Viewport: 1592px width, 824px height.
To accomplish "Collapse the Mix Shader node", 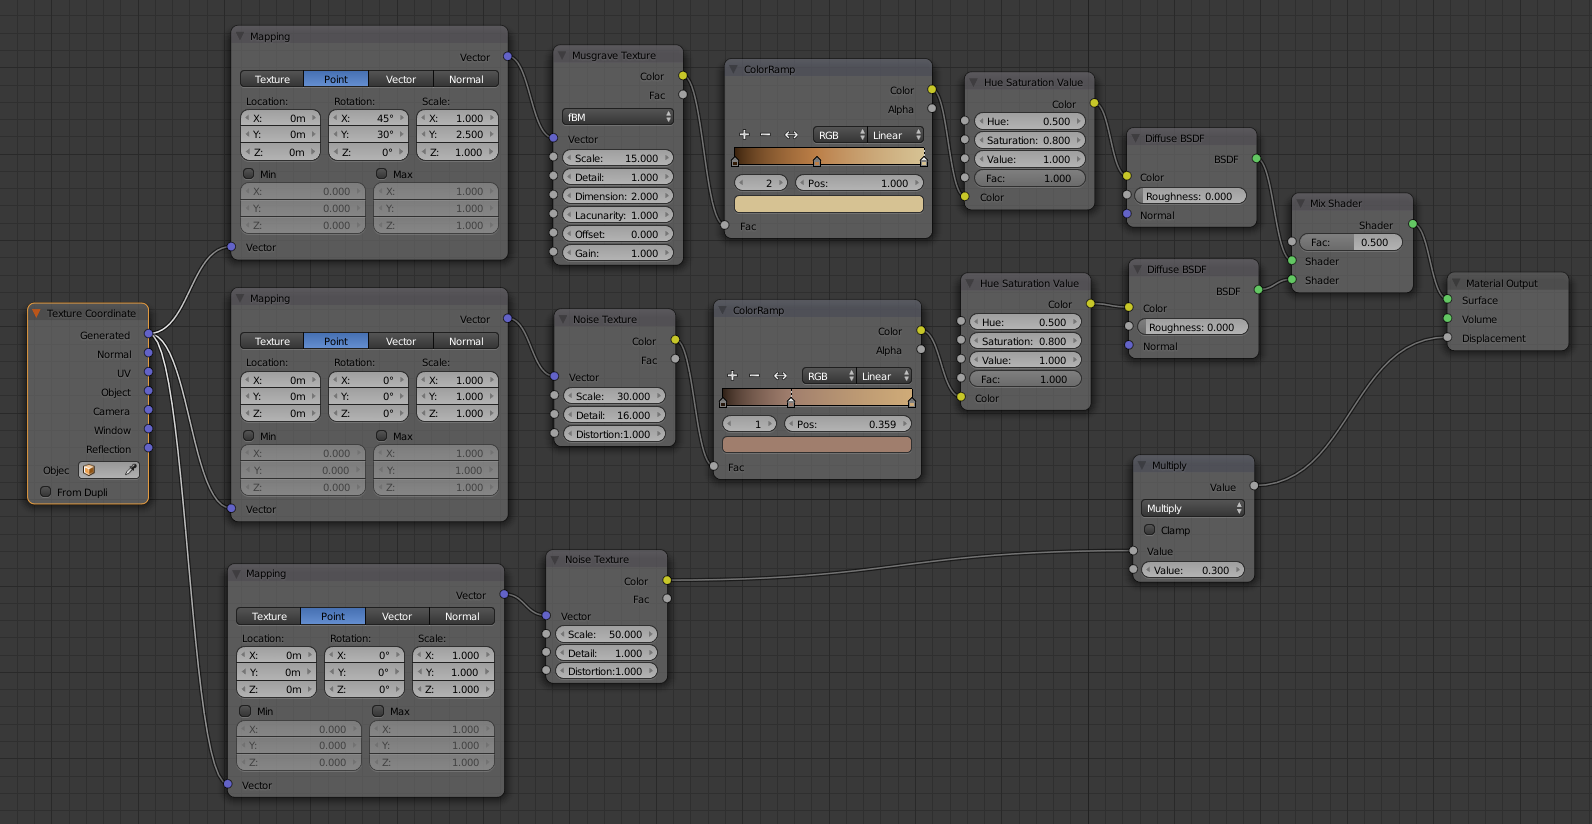I will [1300, 203].
